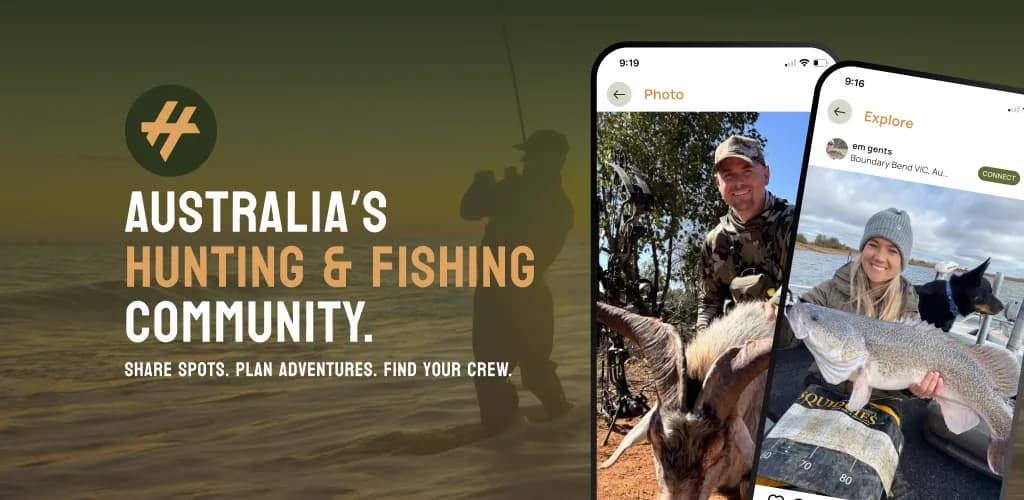1024x500 pixels.
Task: Tap the Wi-Fi icon in Photo status bar
Action: pyautogui.click(x=804, y=63)
